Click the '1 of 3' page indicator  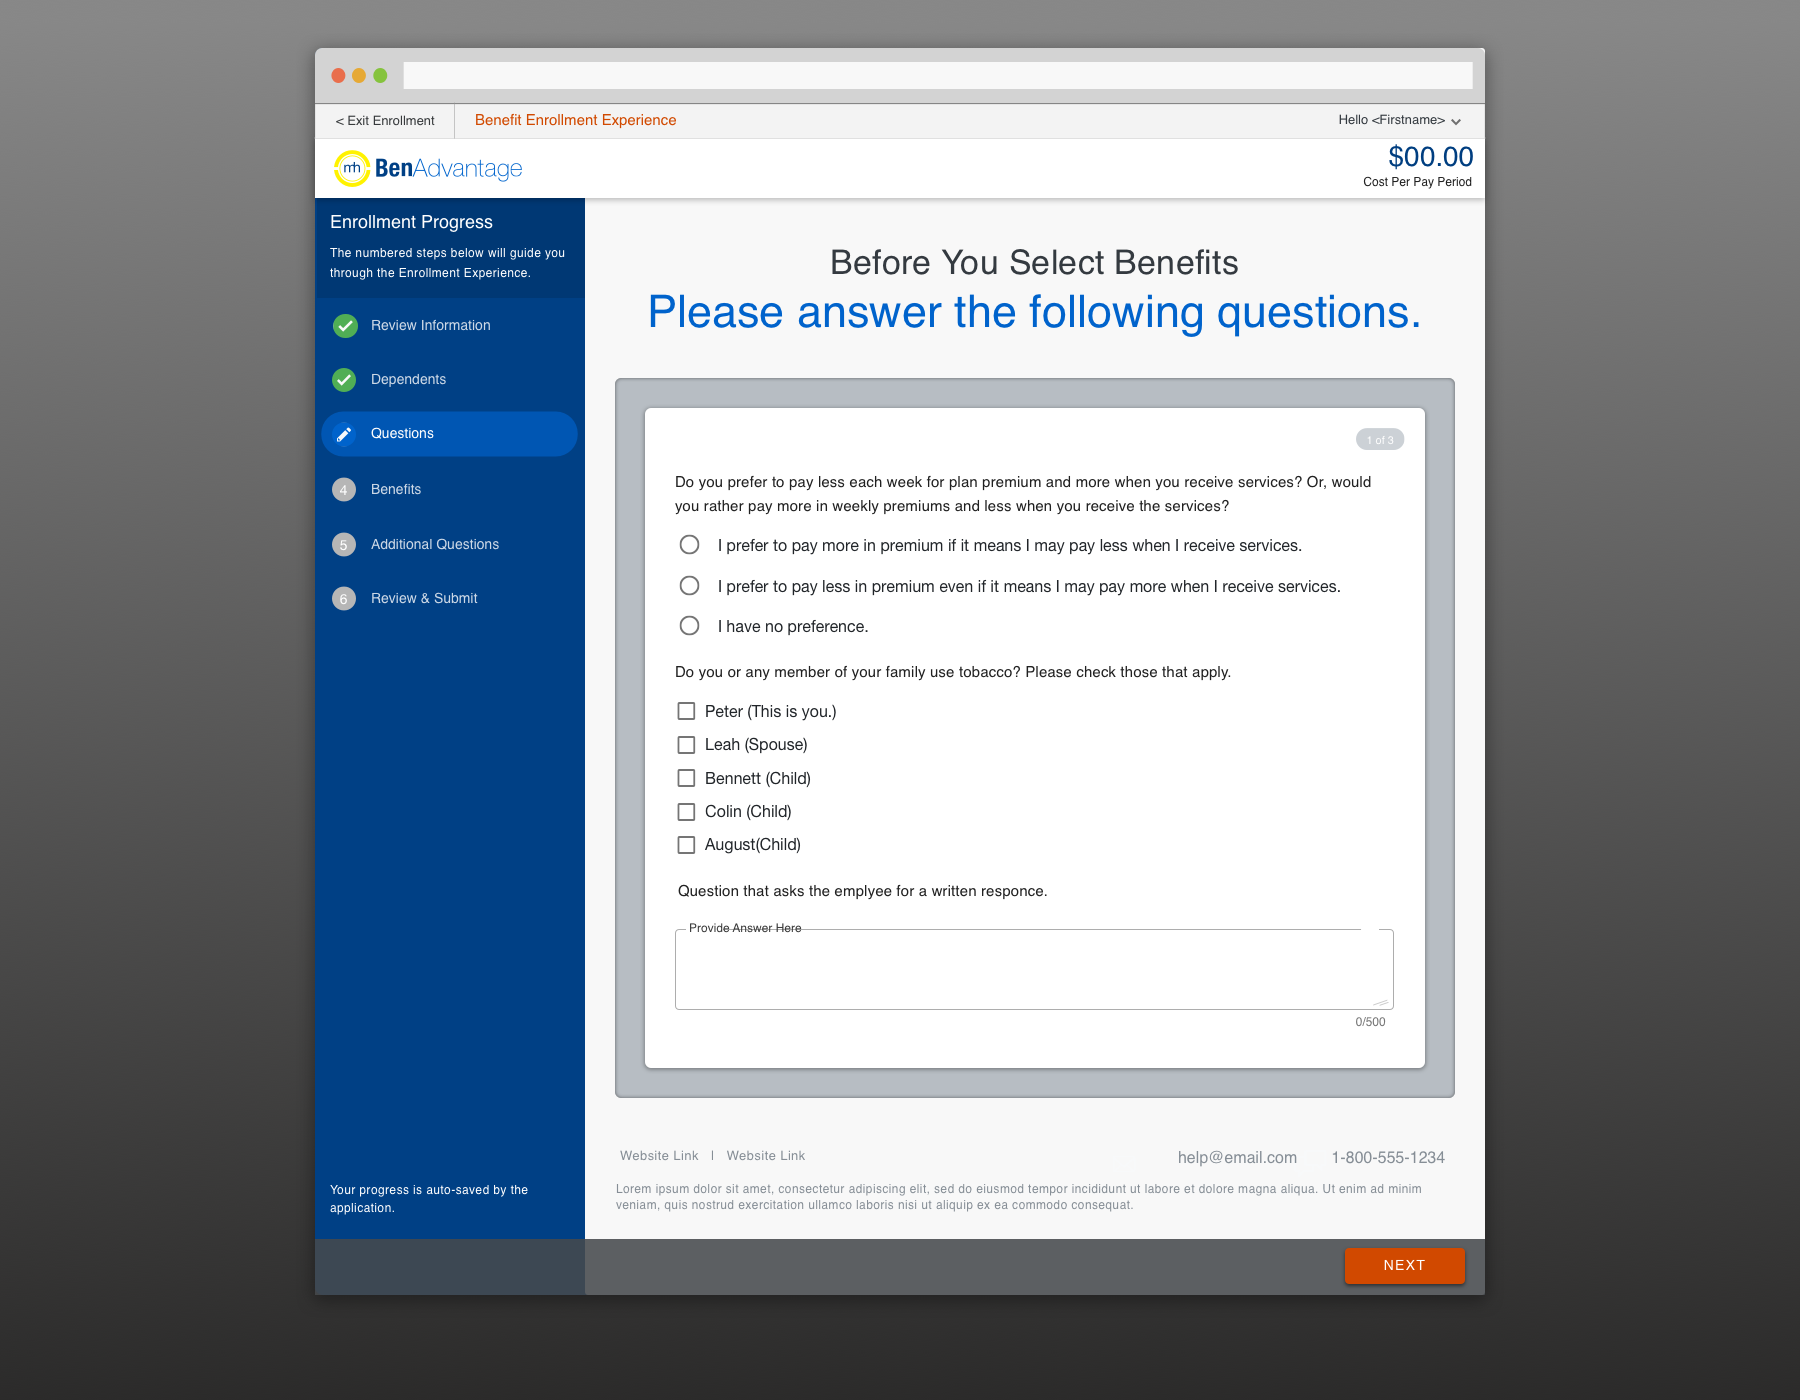[1380, 440]
